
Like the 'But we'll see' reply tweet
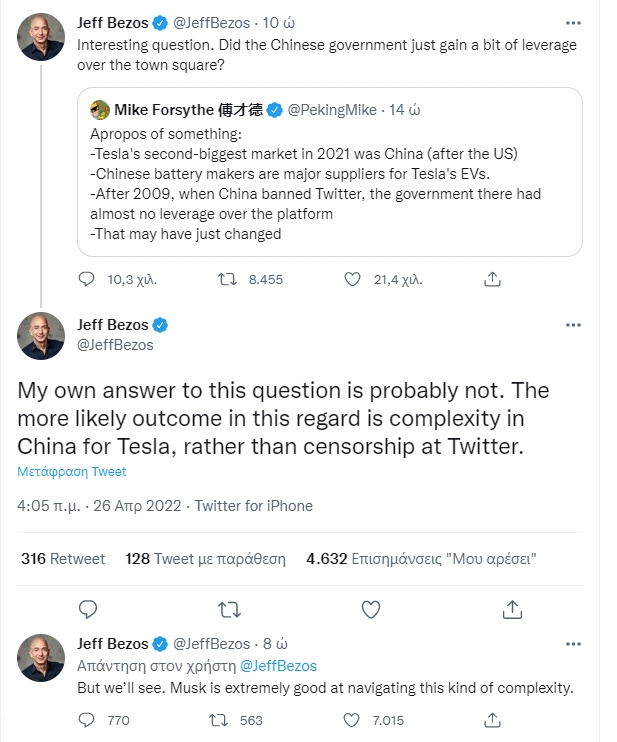click(x=352, y=719)
